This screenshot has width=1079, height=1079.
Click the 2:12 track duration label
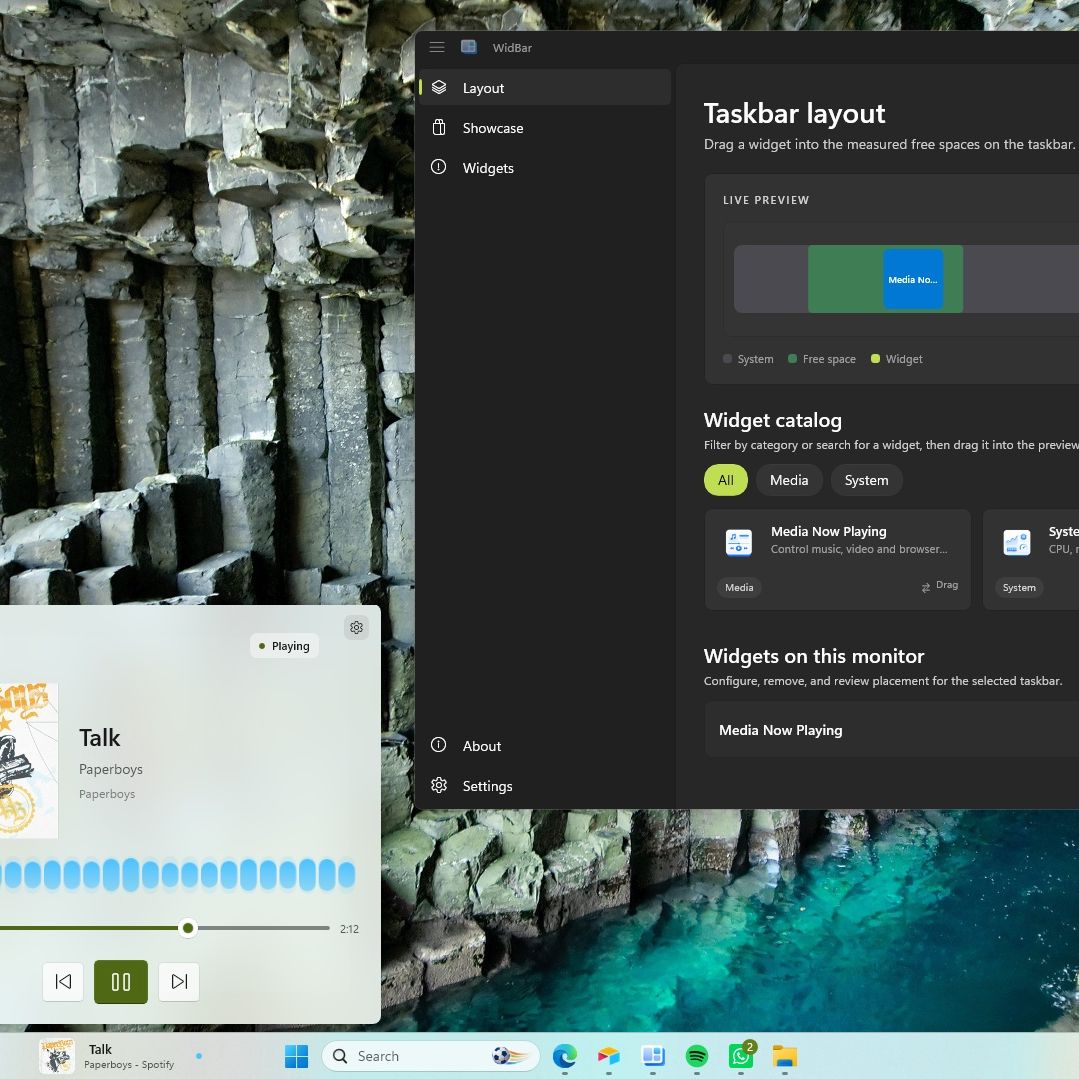coord(349,929)
